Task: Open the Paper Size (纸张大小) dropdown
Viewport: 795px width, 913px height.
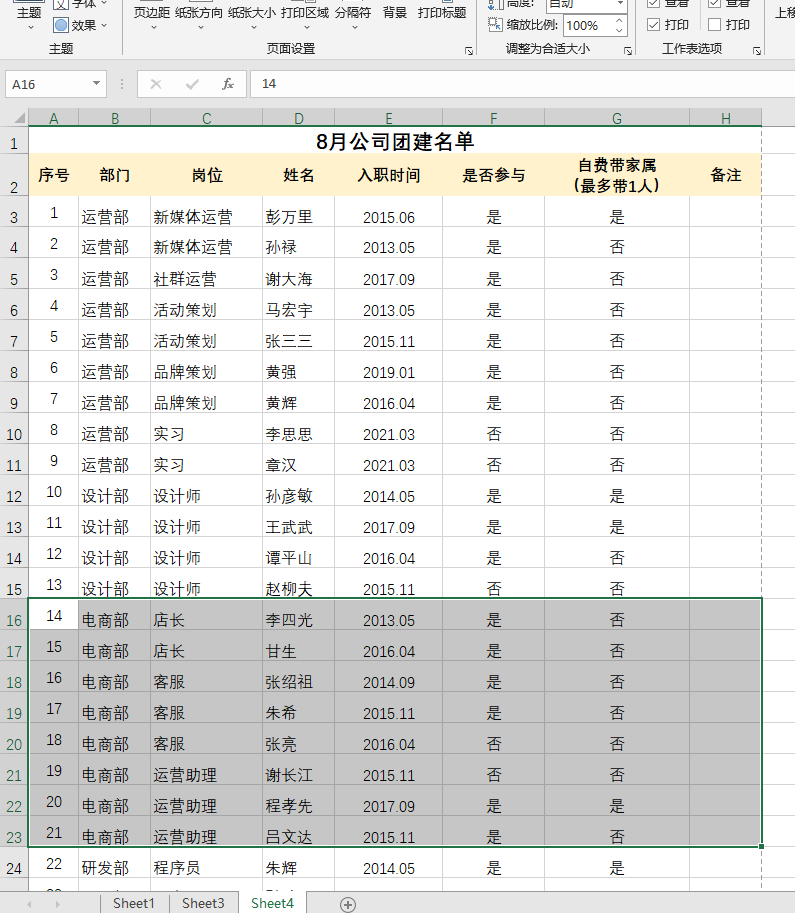Action: pos(252,16)
